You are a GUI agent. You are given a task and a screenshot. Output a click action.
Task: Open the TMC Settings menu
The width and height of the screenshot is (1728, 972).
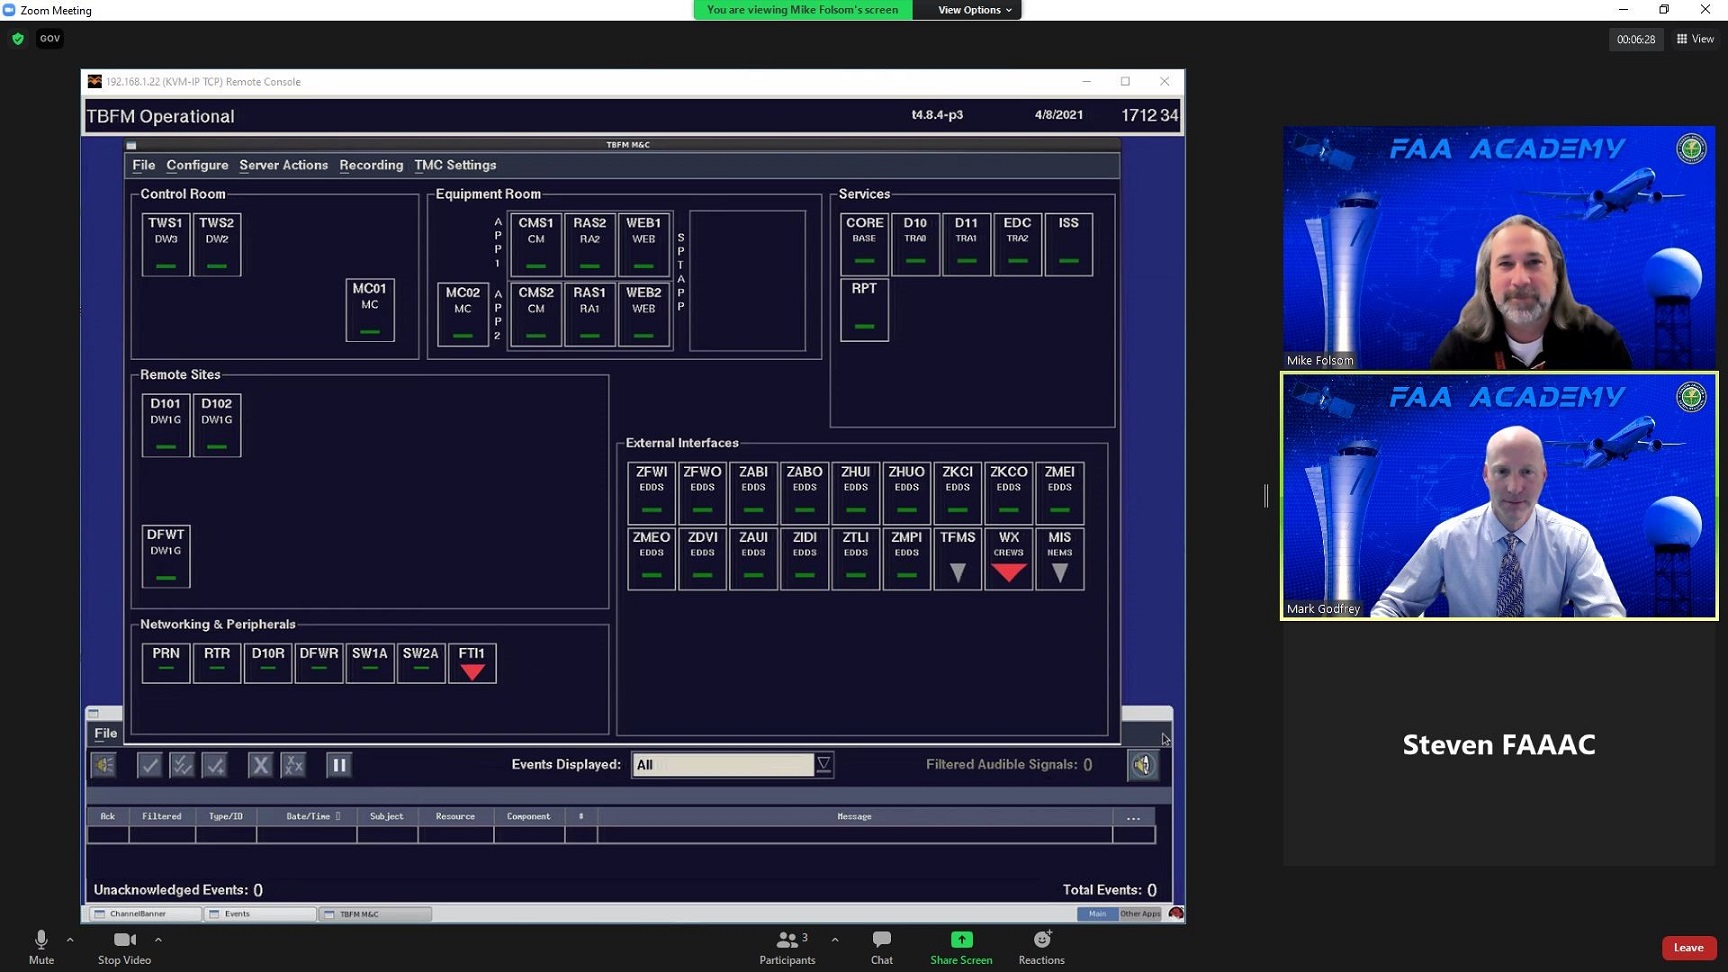pyautogui.click(x=455, y=165)
